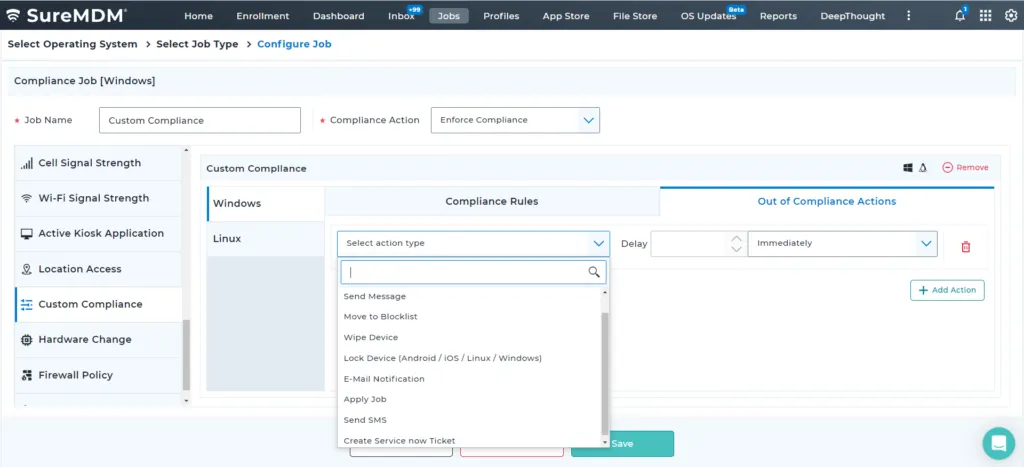Open the Enrollment menu
Image resolution: width=1024 pixels, height=467 pixels.
click(x=263, y=16)
